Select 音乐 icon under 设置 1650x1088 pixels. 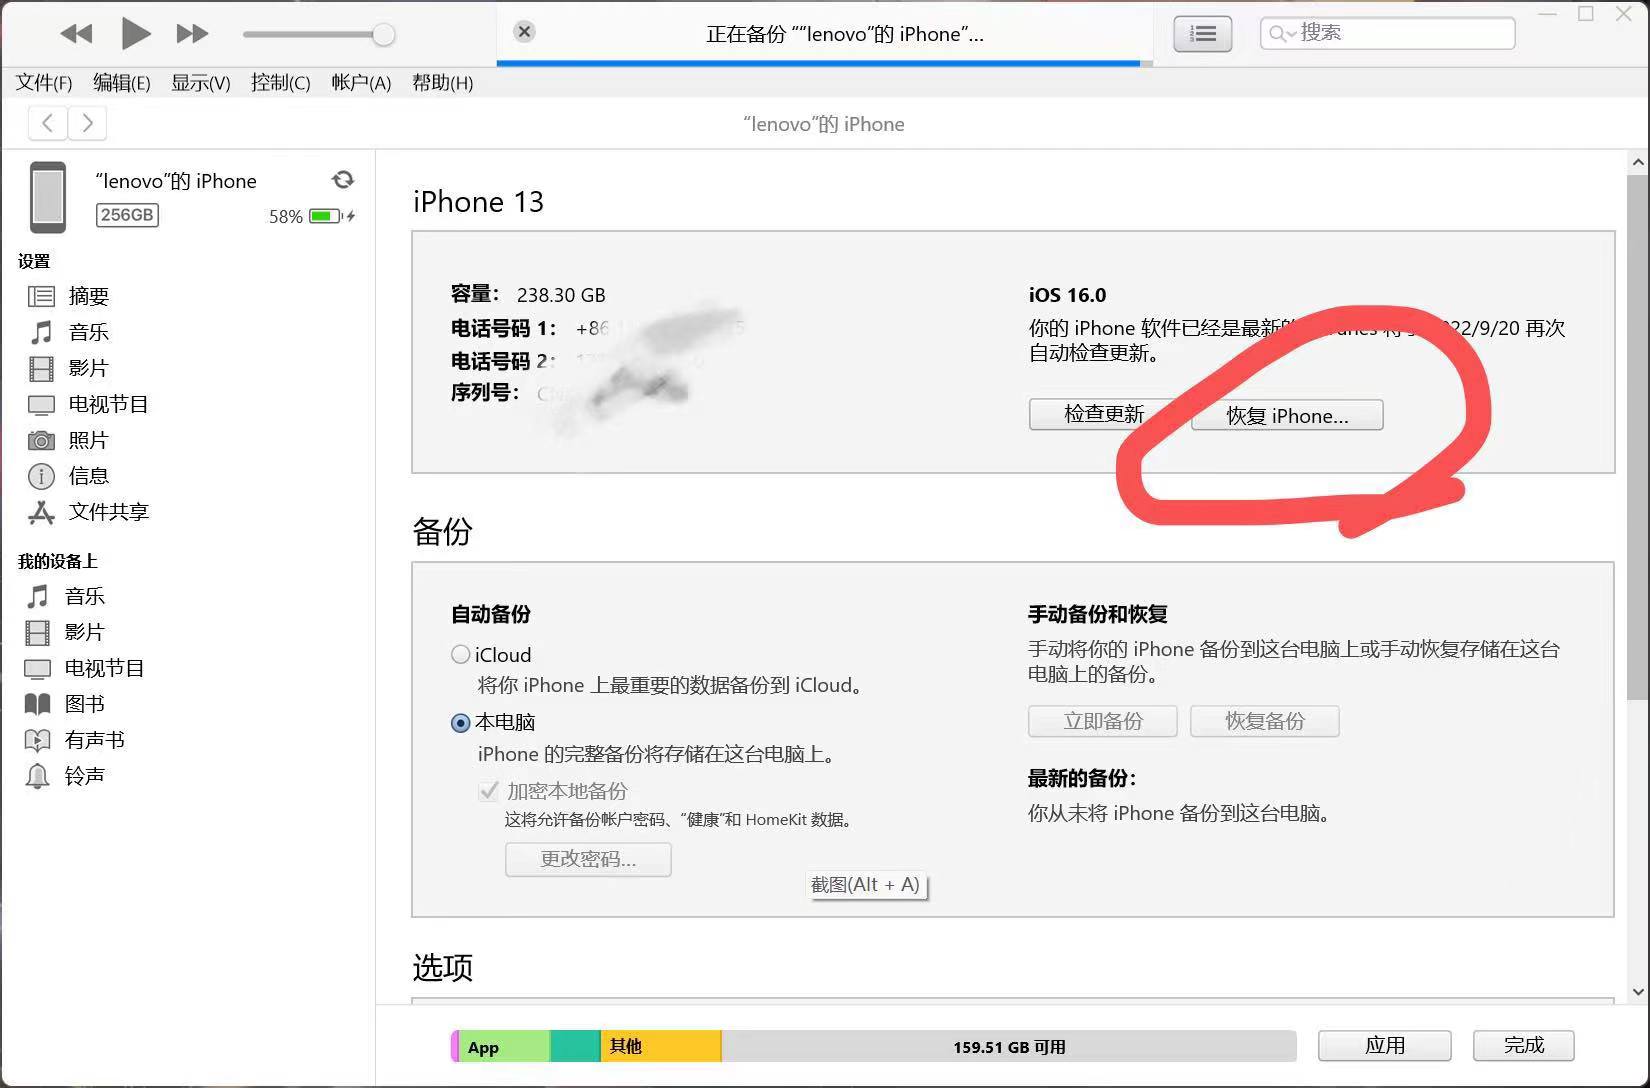pyautogui.click(x=41, y=332)
